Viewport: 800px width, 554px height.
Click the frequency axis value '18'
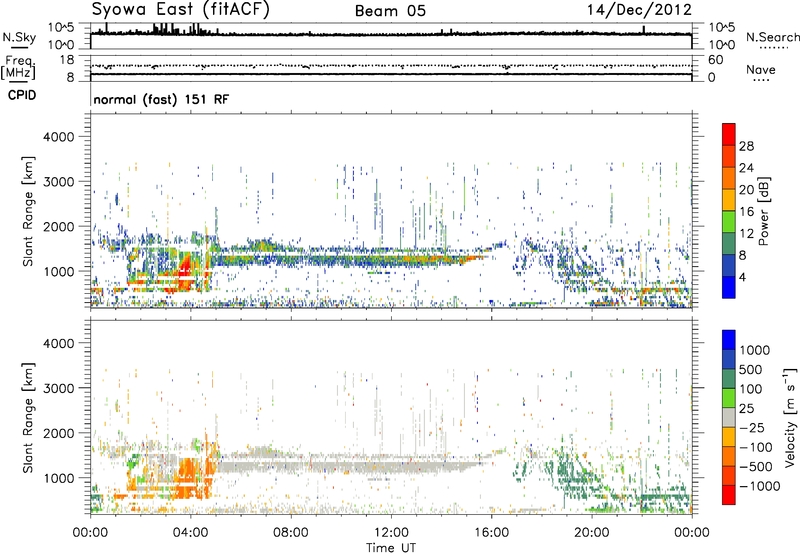coord(67,60)
